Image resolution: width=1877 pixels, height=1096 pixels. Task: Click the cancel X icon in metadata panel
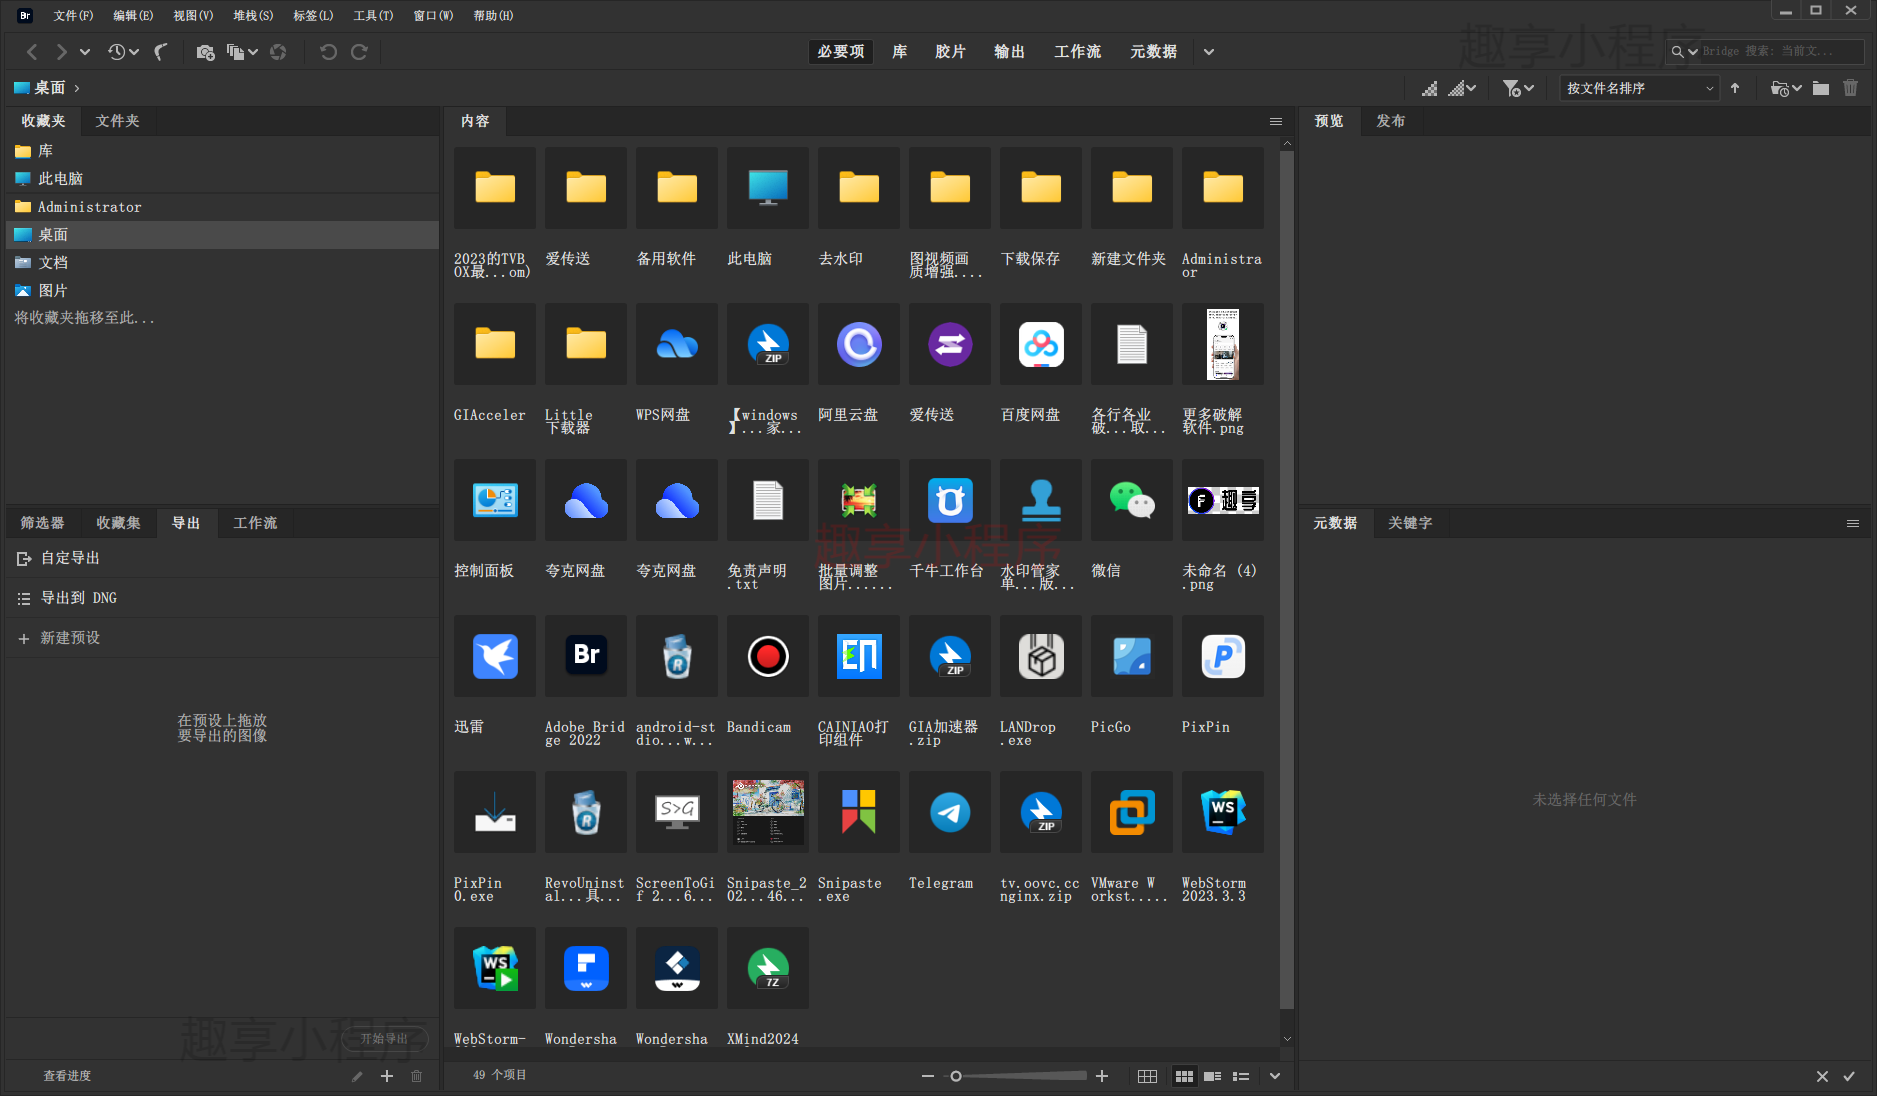pyautogui.click(x=1822, y=1076)
